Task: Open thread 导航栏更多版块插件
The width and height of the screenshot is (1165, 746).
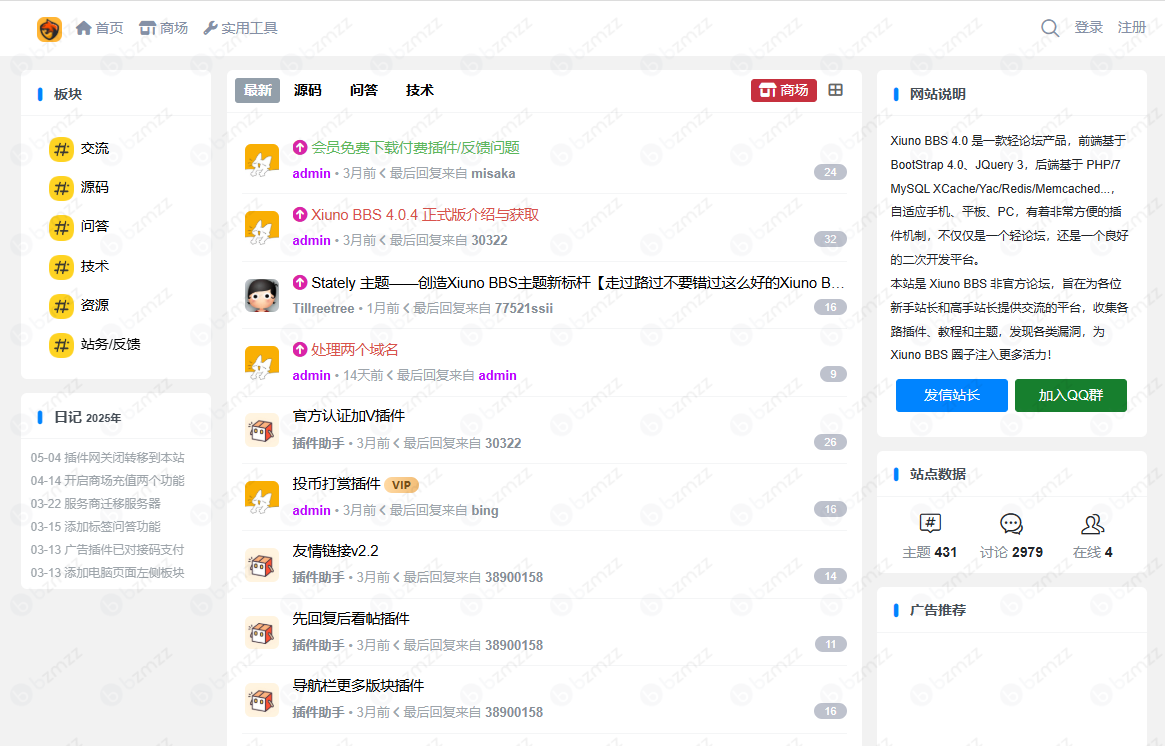Action: 359,685
